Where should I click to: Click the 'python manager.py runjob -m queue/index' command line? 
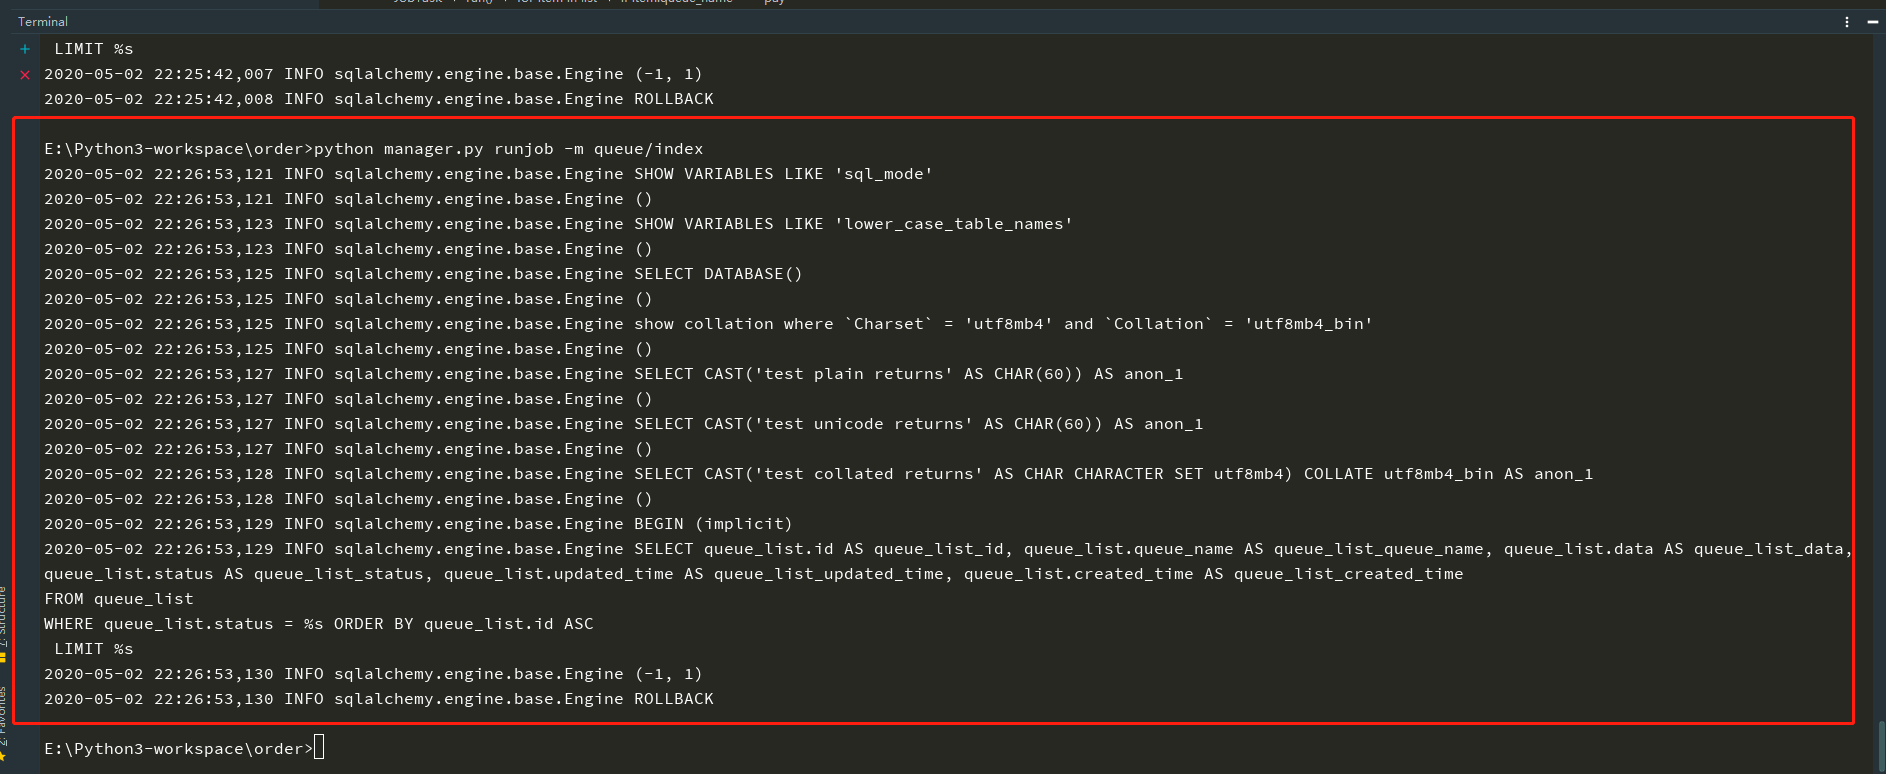click(x=374, y=149)
